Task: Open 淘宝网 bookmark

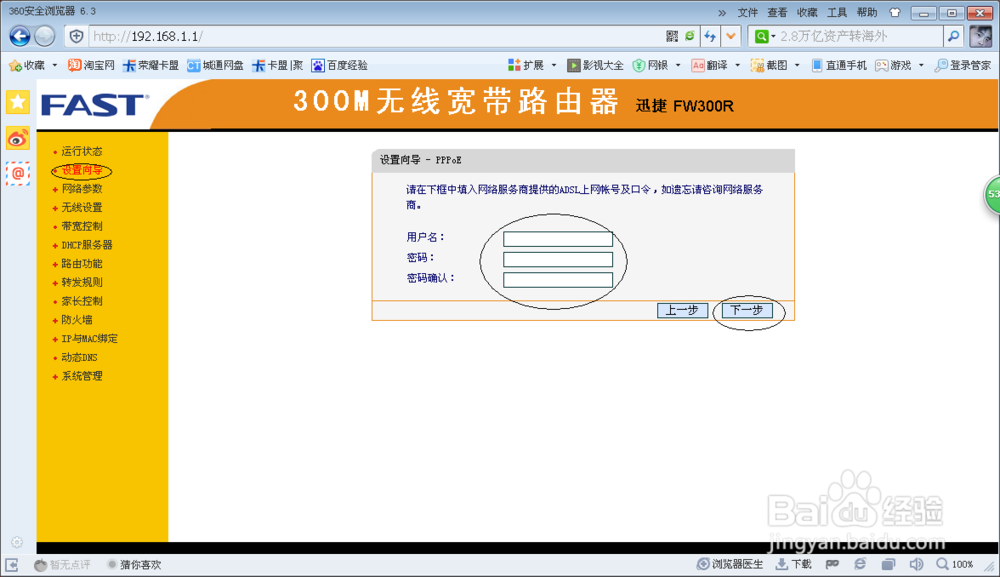Action: point(91,65)
